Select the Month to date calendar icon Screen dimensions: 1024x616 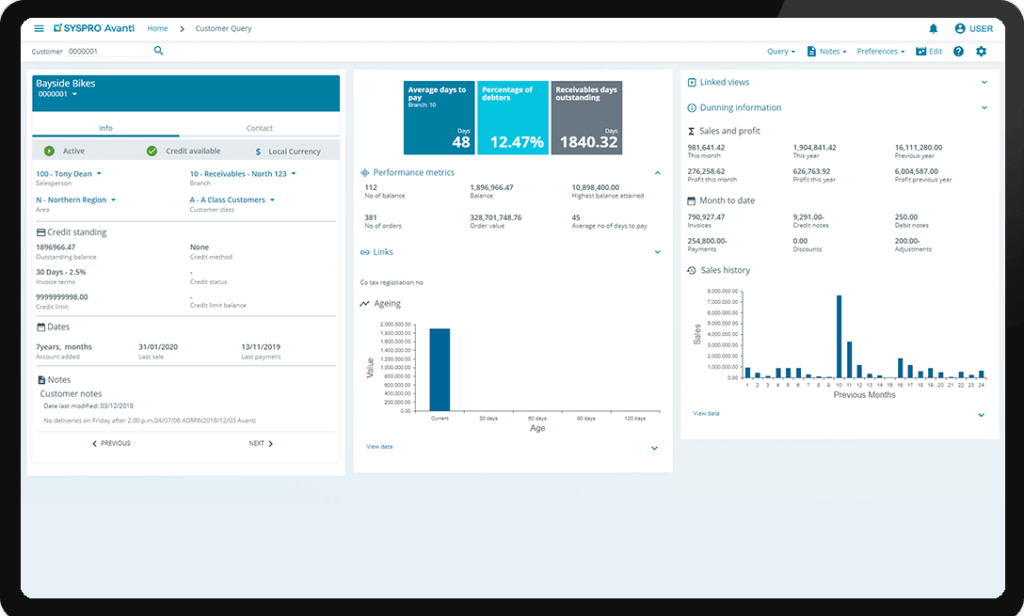tap(689, 200)
